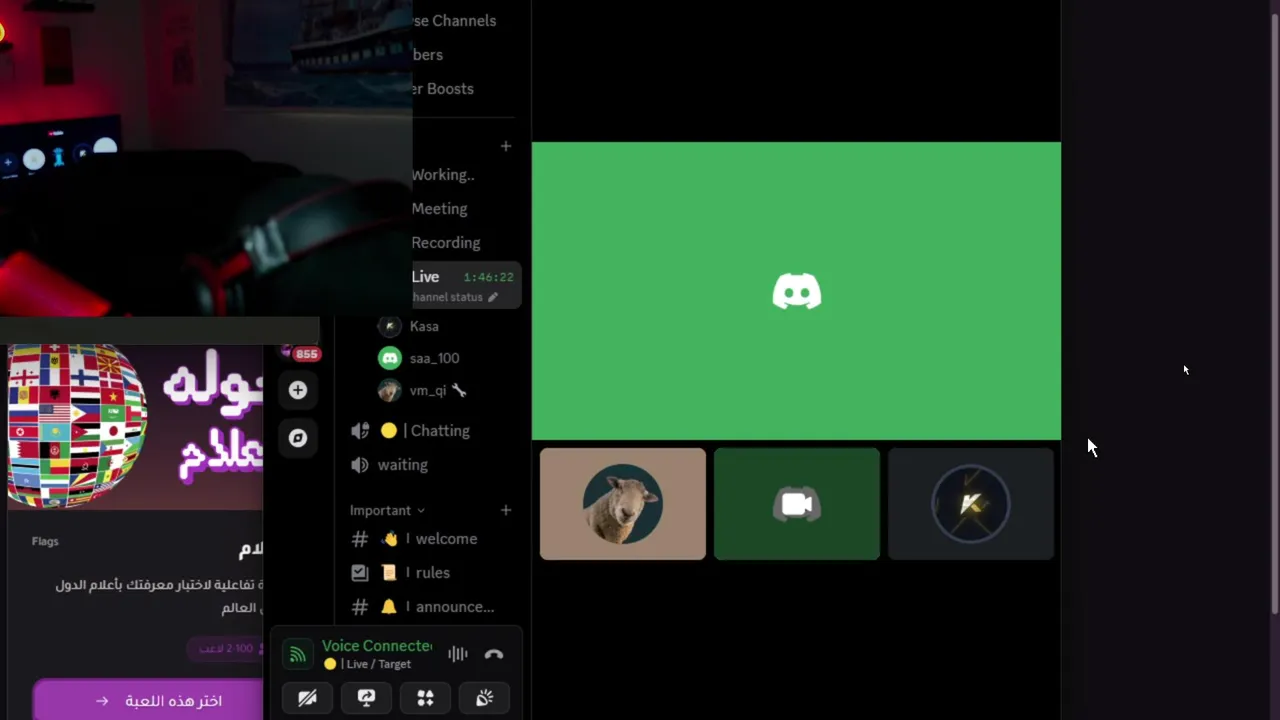Open Discover servers compass icon
Image resolution: width=1280 pixels, height=720 pixels.
[298, 437]
